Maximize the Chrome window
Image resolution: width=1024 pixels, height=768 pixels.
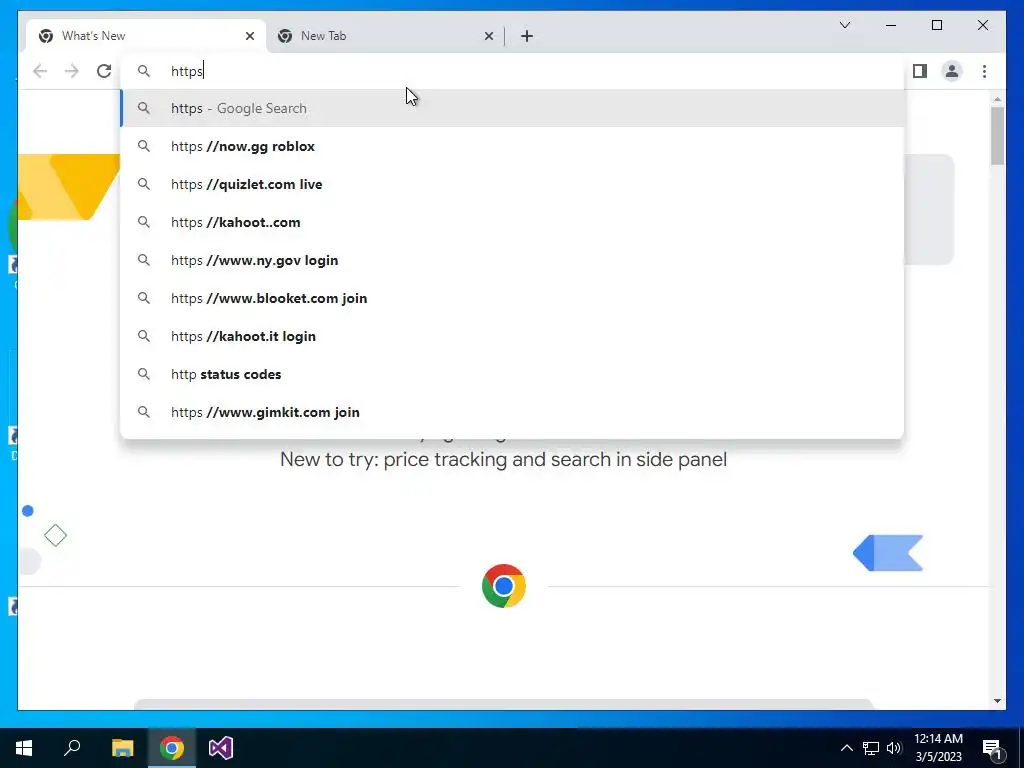936,25
